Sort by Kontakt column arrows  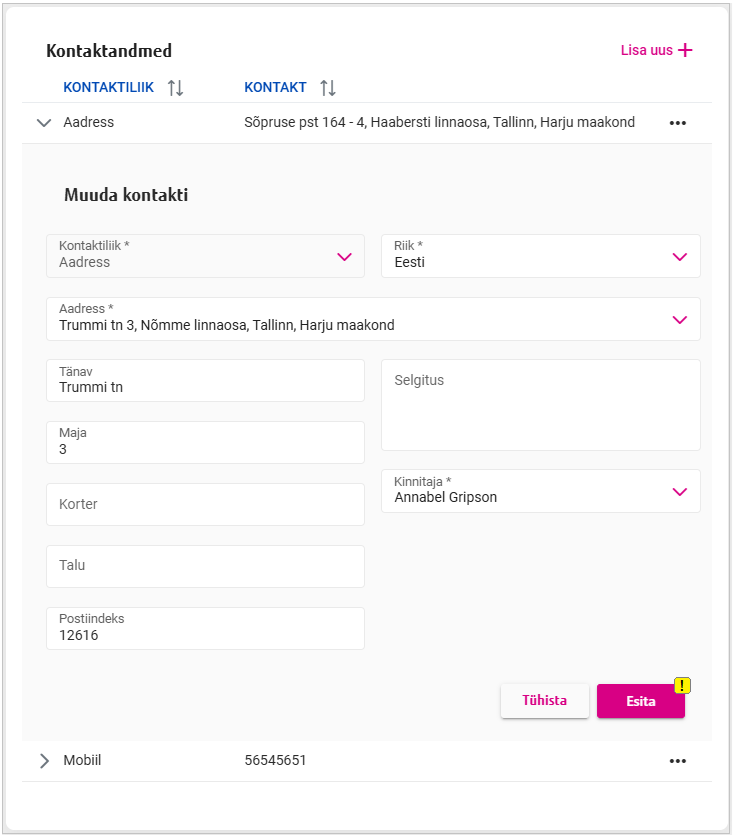point(328,87)
